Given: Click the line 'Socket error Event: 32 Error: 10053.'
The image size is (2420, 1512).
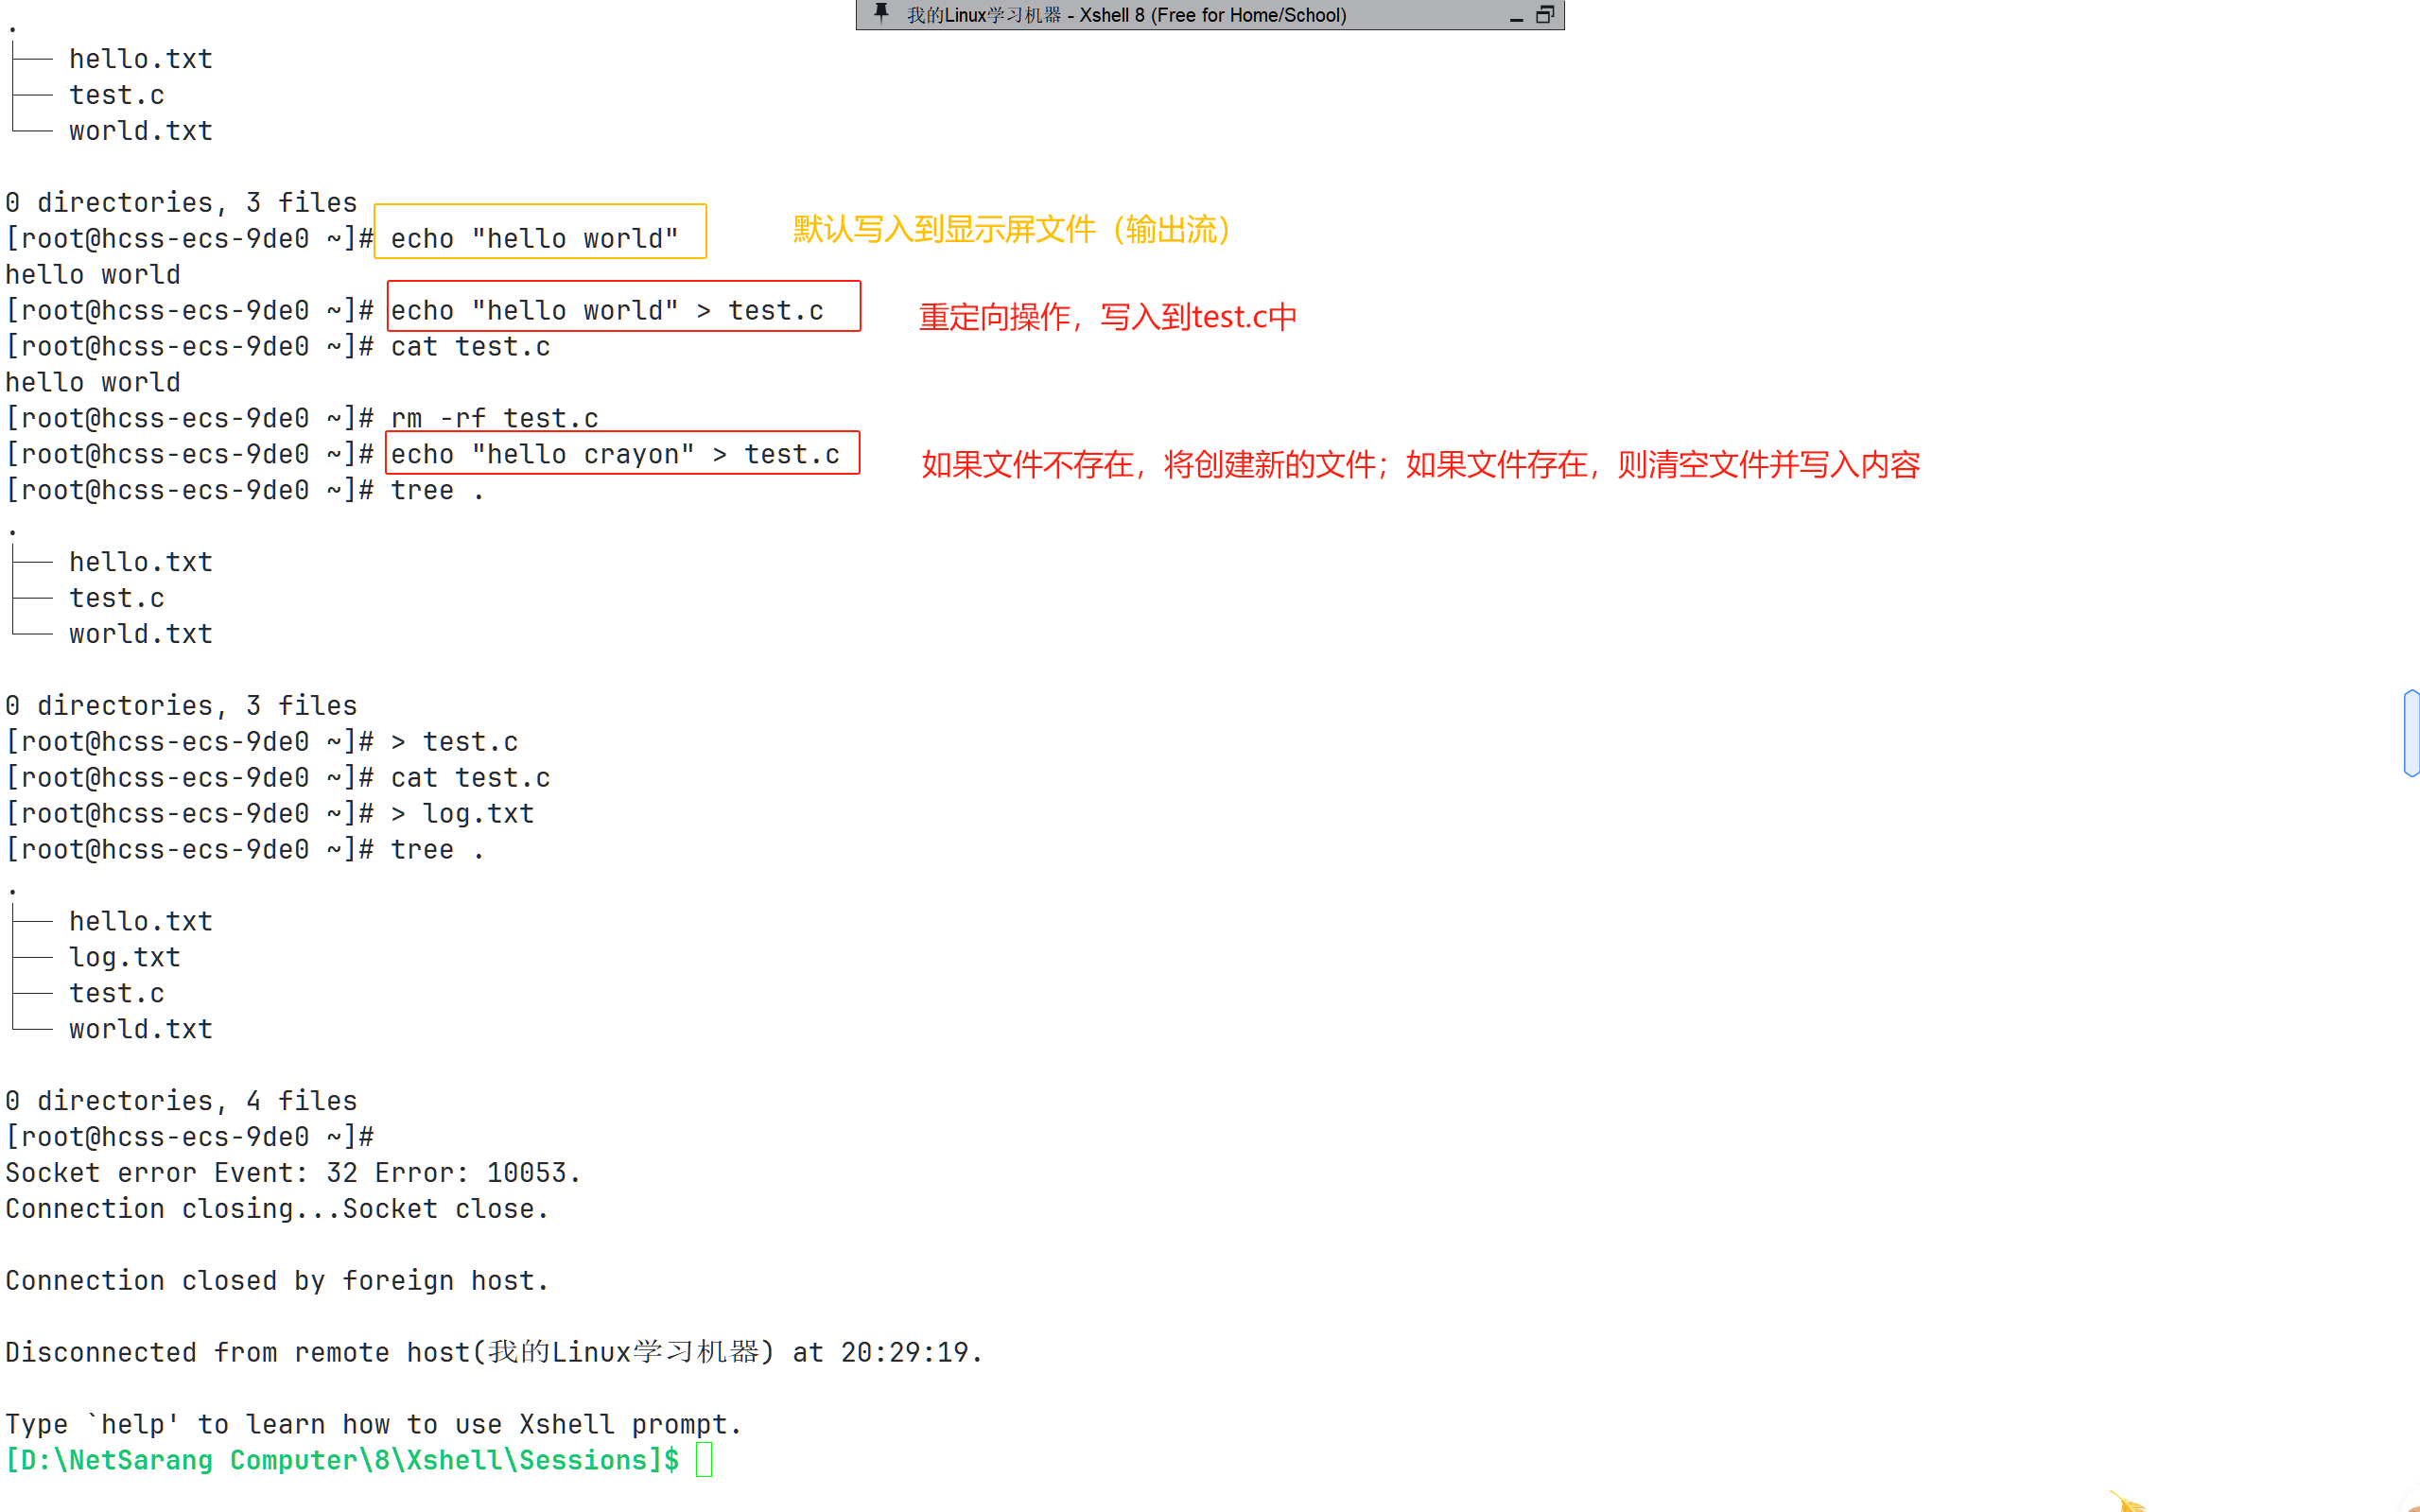Looking at the screenshot, I should (293, 1172).
